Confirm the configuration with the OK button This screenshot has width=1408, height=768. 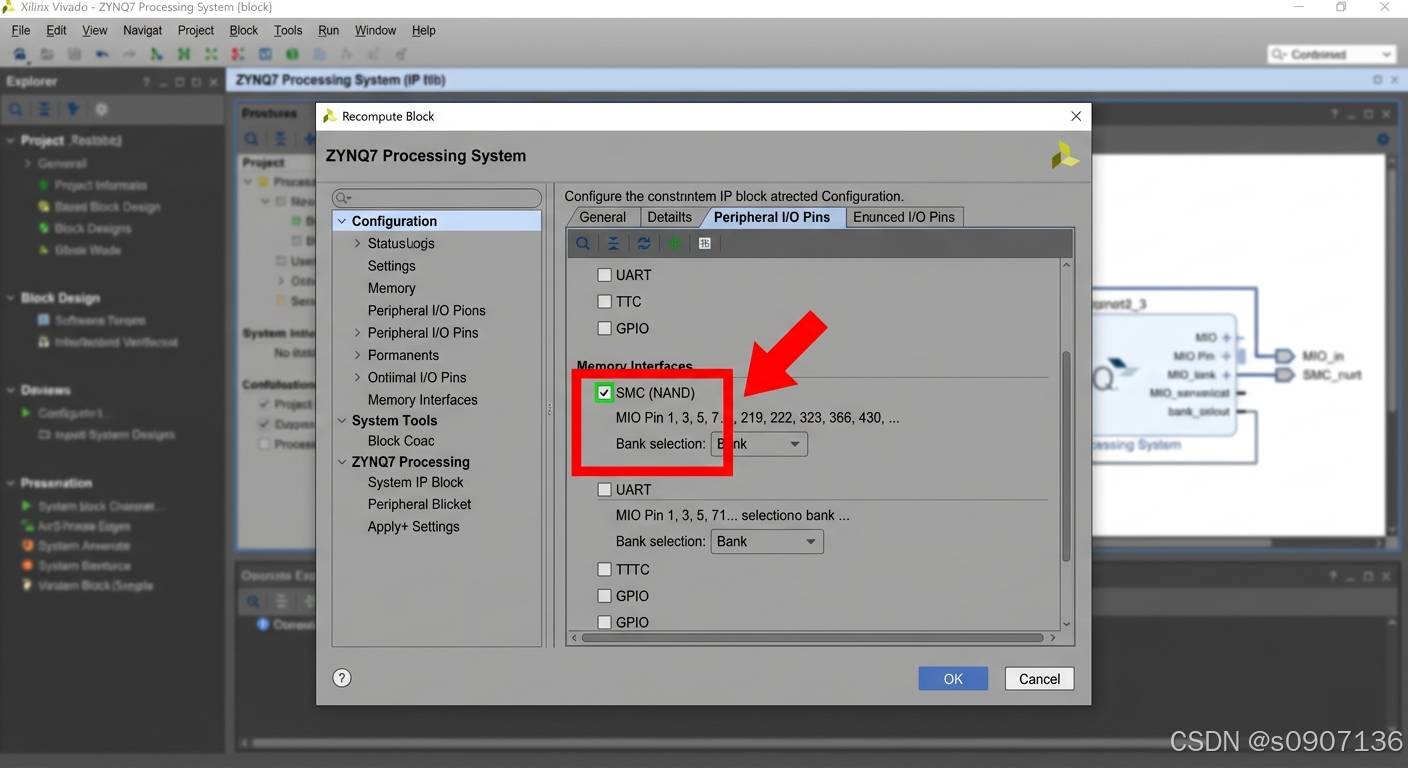953,679
